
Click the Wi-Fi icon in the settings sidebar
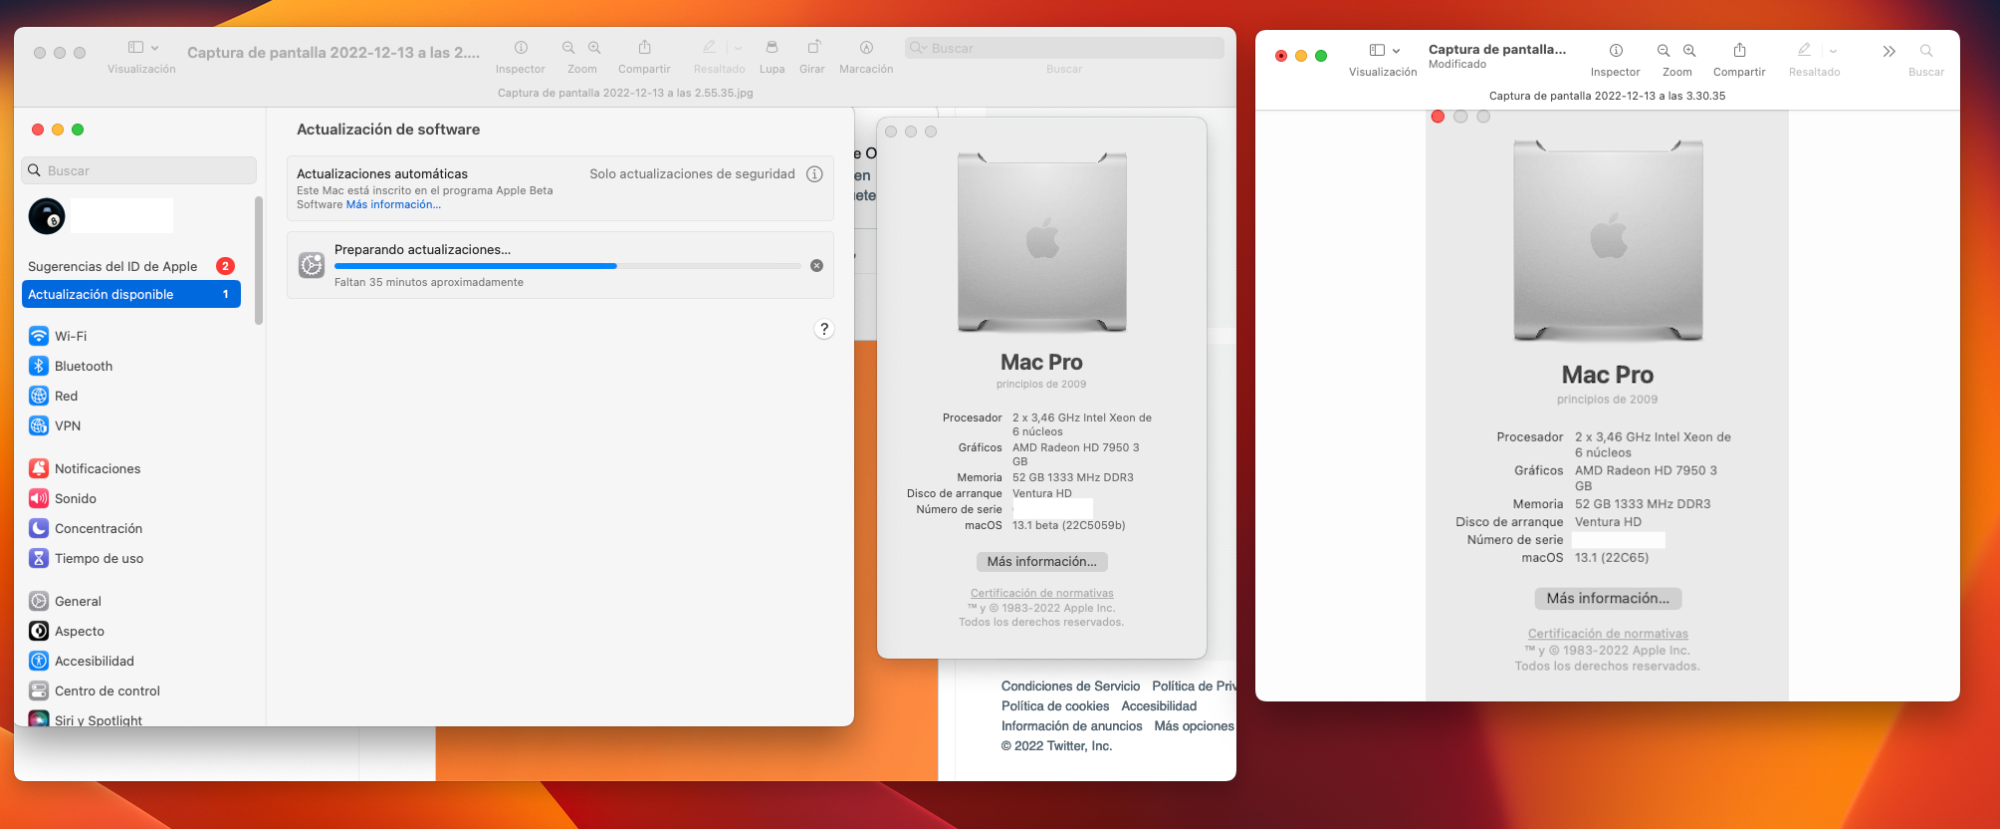click(x=39, y=336)
